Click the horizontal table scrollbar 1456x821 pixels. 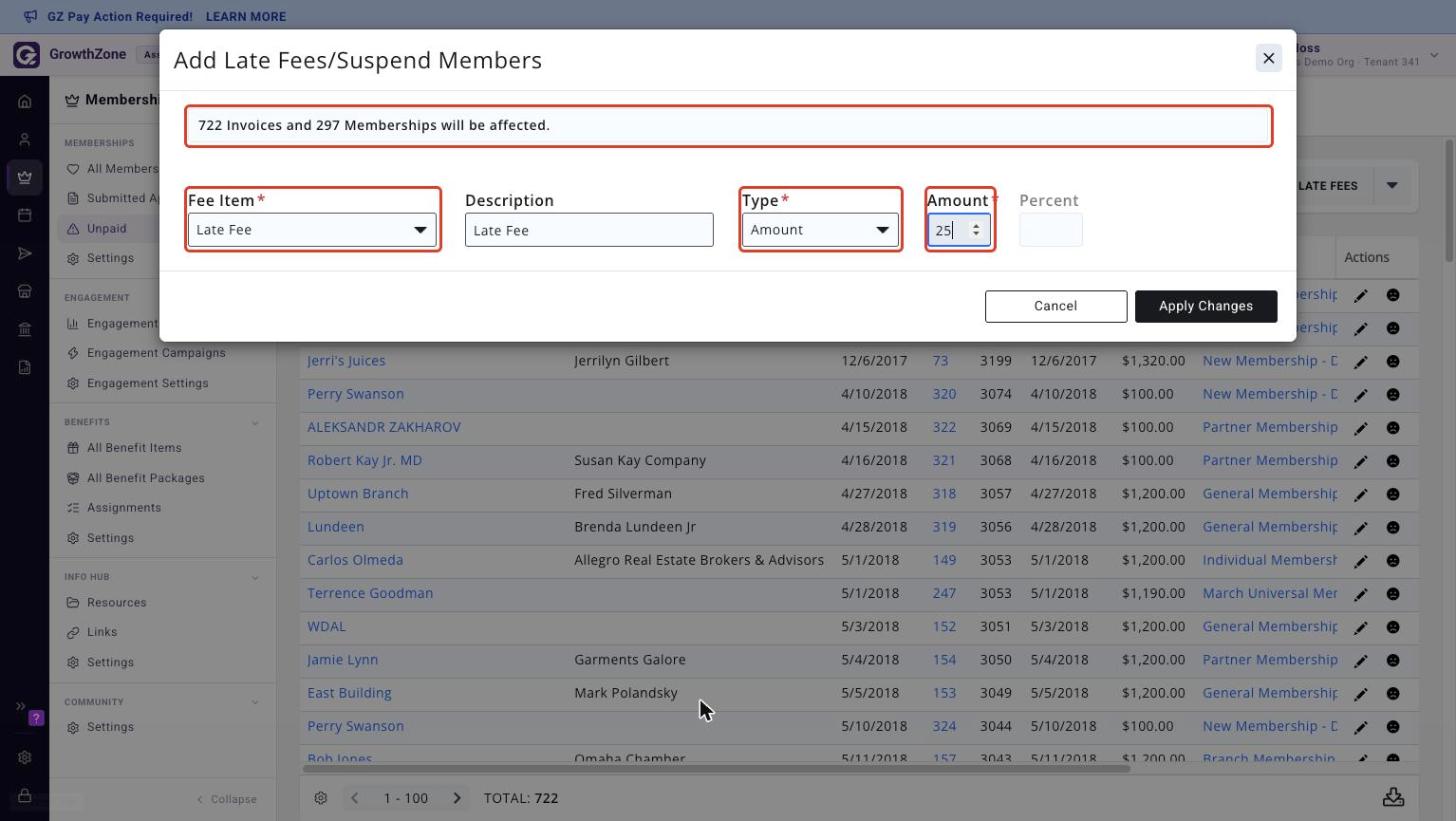point(716,768)
